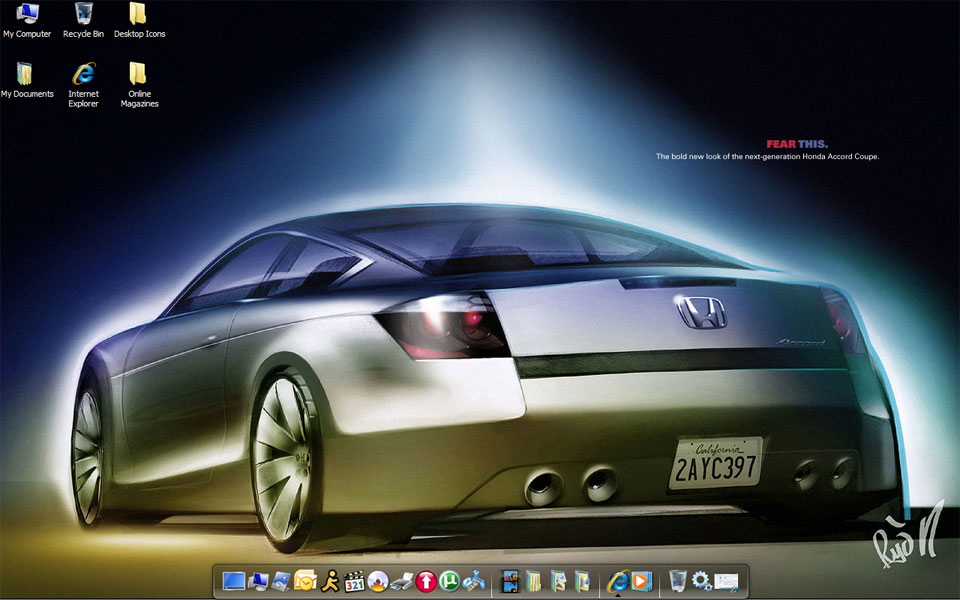This screenshot has height=600, width=960.
Task: Click the blue Show Desktop screen icon in the dock
Action: [234, 581]
